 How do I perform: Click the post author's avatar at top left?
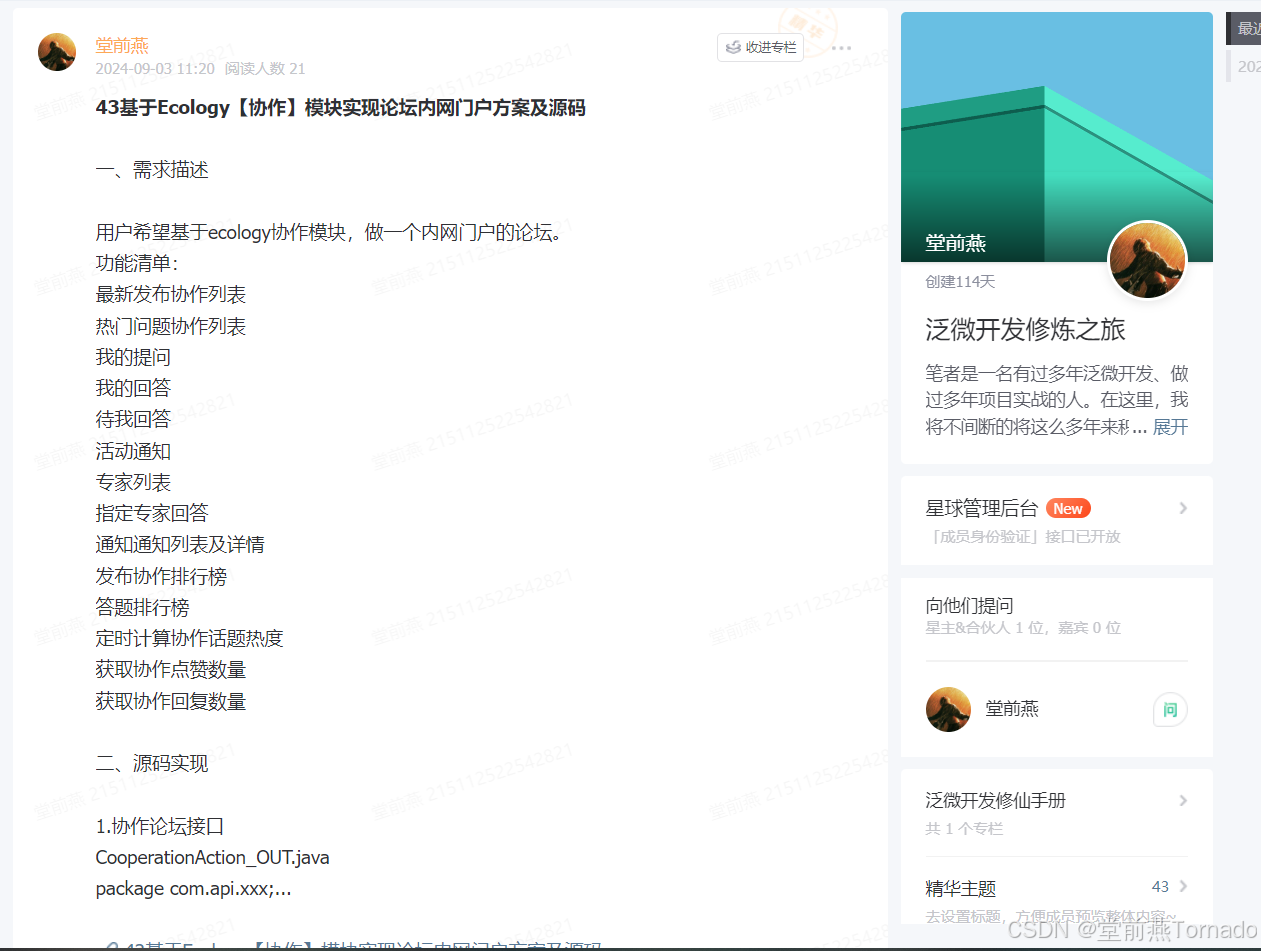57,52
